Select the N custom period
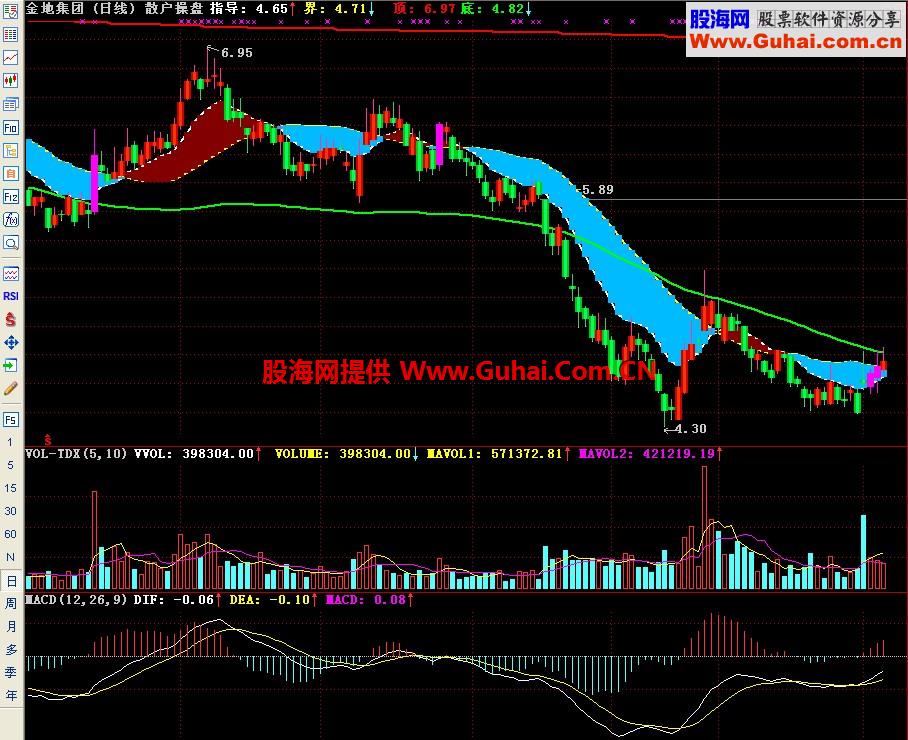Viewport: 908px width, 740px height. [10, 557]
